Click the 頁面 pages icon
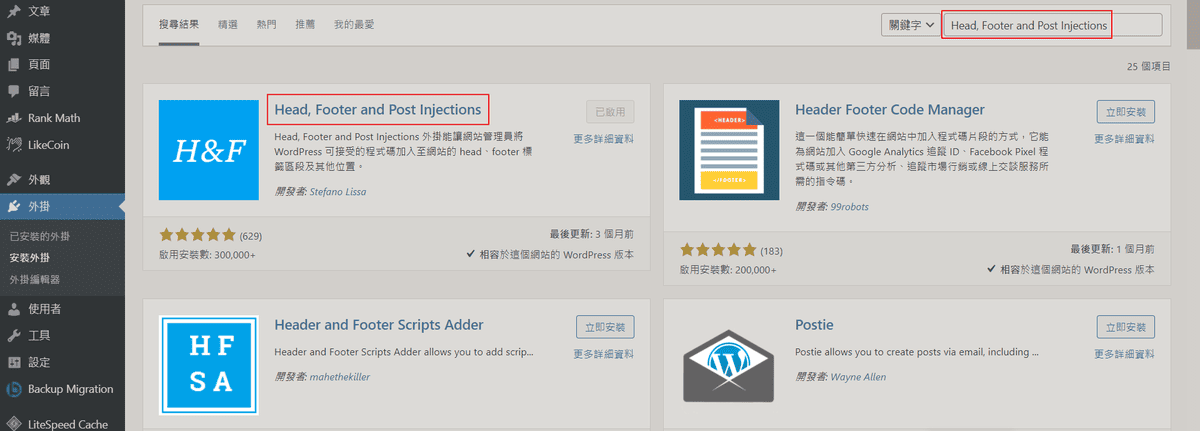The height and width of the screenshot is (431, 1200). pos(14,65)
